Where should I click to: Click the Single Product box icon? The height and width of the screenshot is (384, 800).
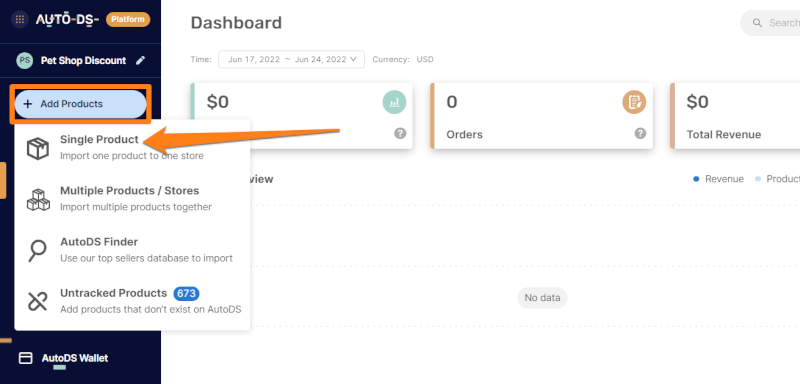(38, 148)
